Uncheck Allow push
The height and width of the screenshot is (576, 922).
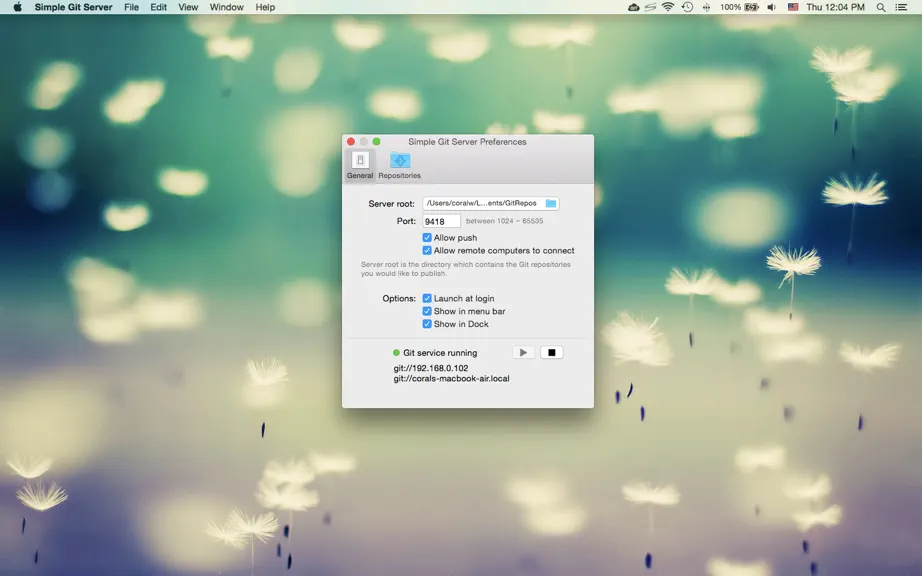[427, 237]
